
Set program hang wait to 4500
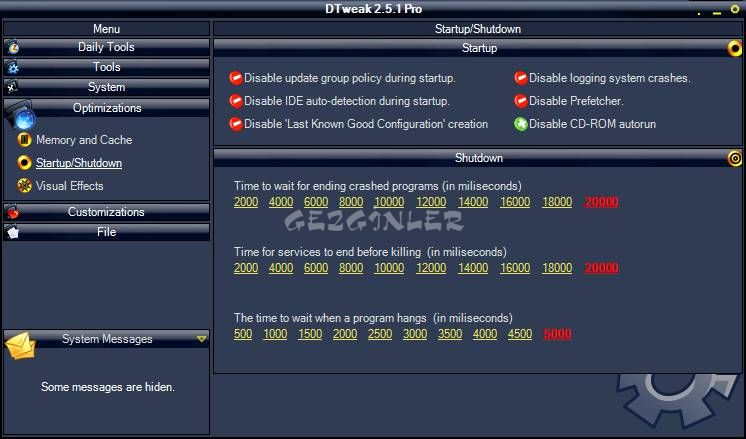pyautogui.click(x=520, y=334)
